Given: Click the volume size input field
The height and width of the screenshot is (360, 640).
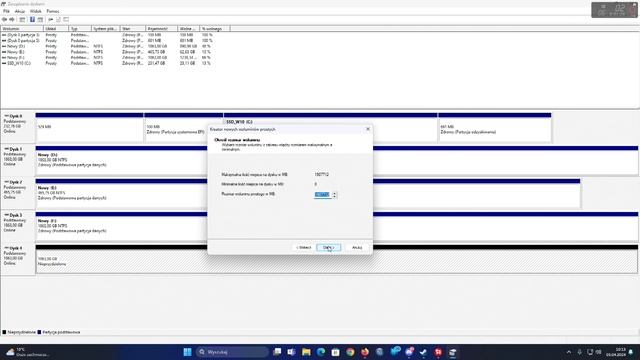Looking at the screenshot, I should coord(322,195).
